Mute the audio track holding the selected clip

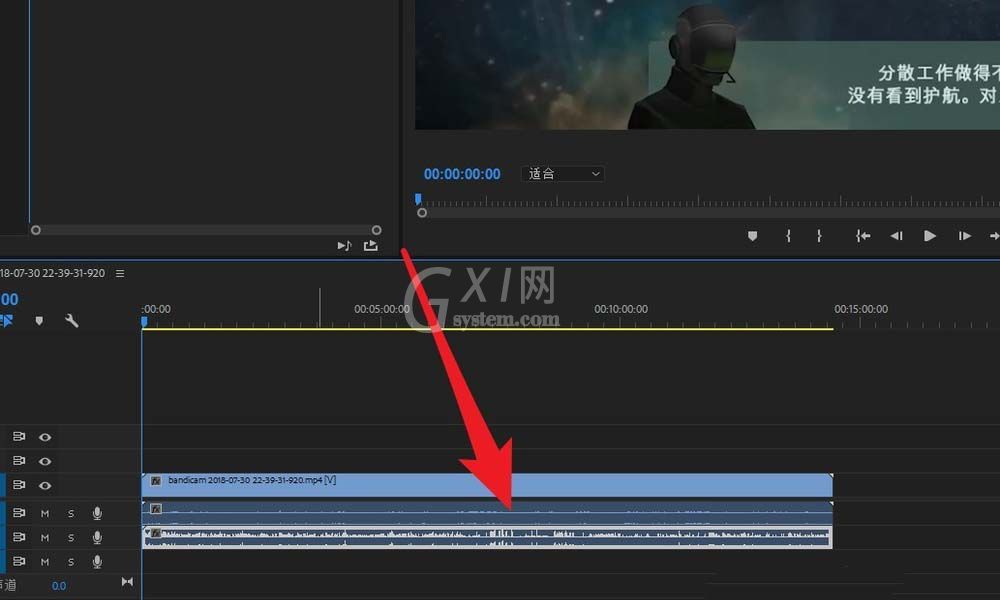click(x=45, y=538)
